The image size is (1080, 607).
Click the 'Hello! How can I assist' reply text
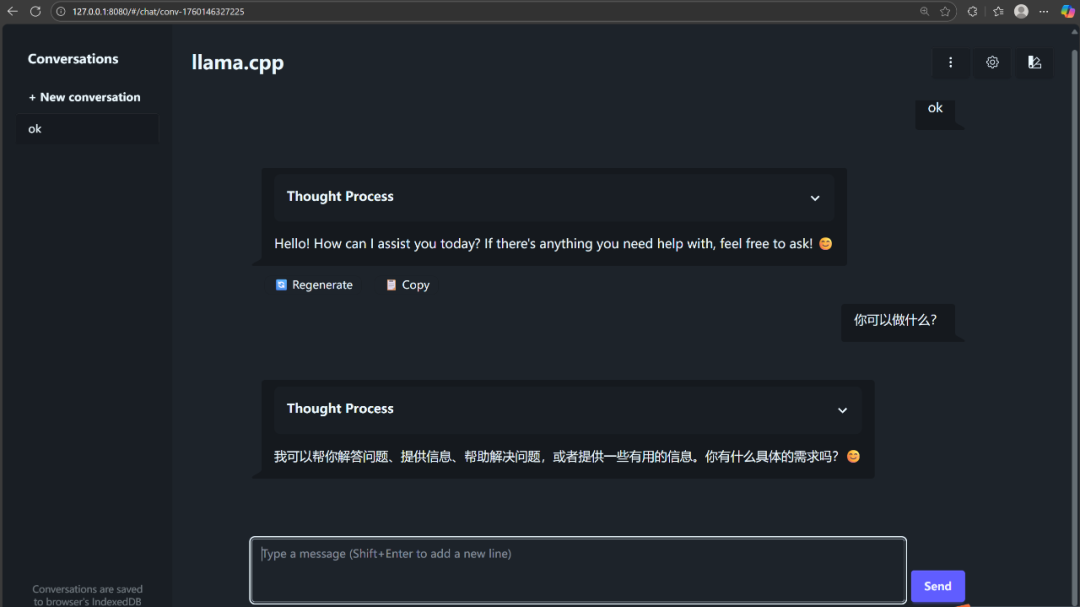pos(543,244)
